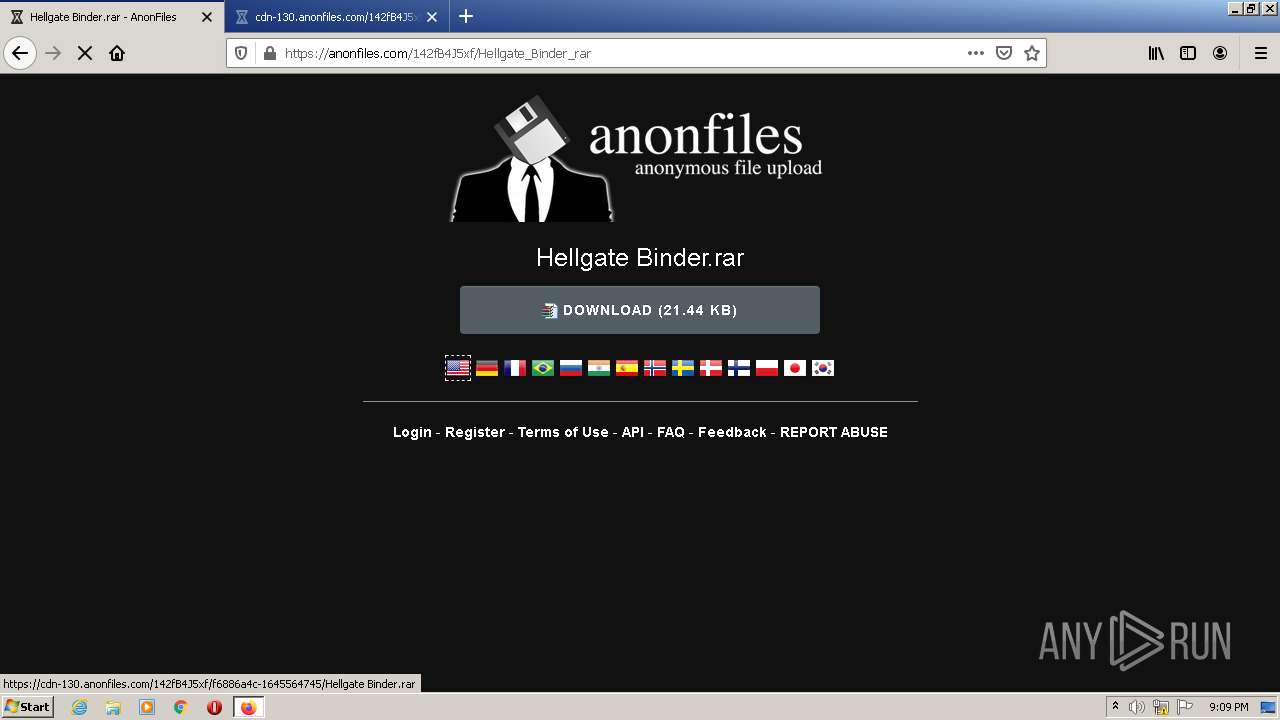Open the browser Home page icon
The height and width of the screenshot is (720, 1280).
click(117, 53)
